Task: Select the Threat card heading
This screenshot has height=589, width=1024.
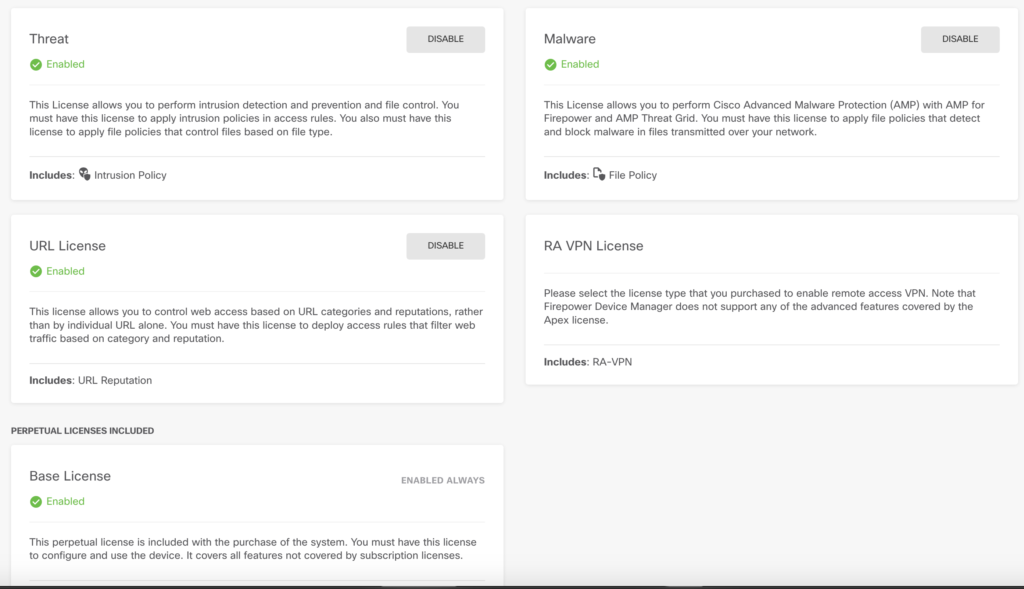Action: click(49, 39)
